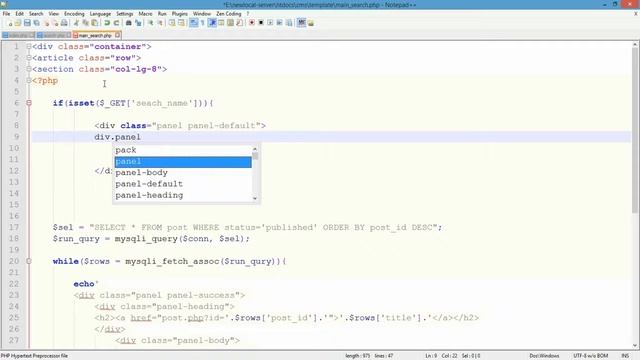Click the 'echo' keyword on line 22
The width and height of the screenshot is (640, 360).
point(84,284)
